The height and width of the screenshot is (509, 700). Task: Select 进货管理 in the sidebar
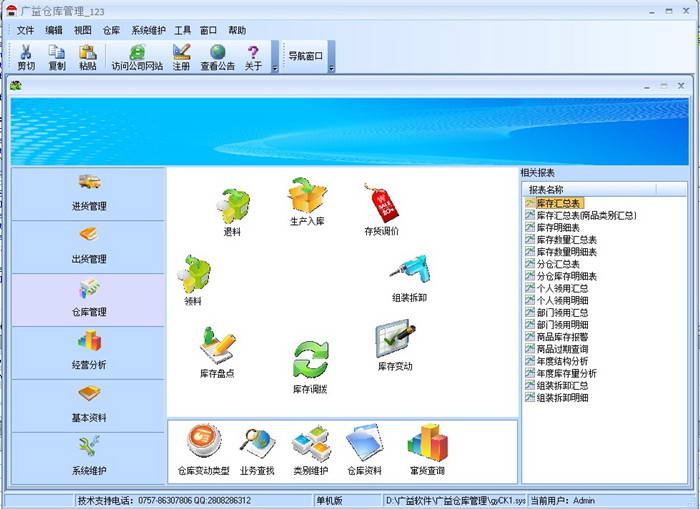pos(89,194)
